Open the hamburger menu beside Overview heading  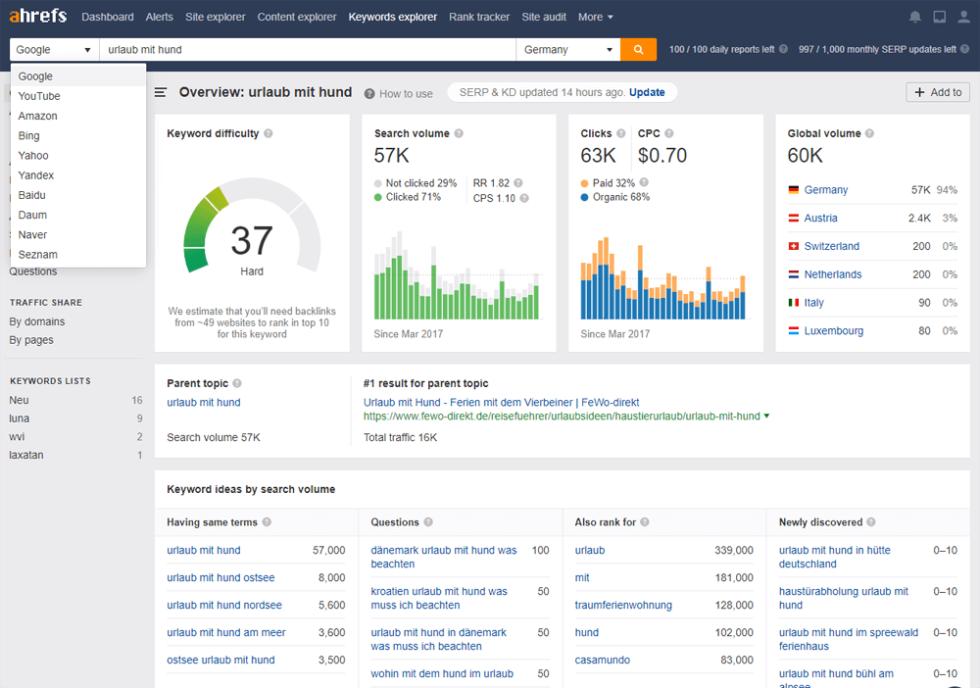tap(160, 92)
